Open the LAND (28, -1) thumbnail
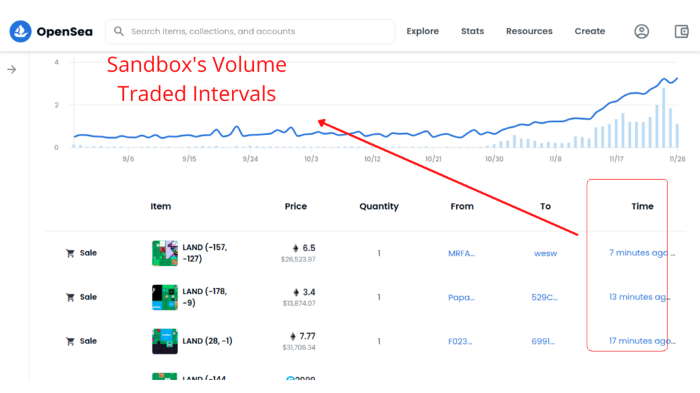700x393 pixels. coord(165,341)
